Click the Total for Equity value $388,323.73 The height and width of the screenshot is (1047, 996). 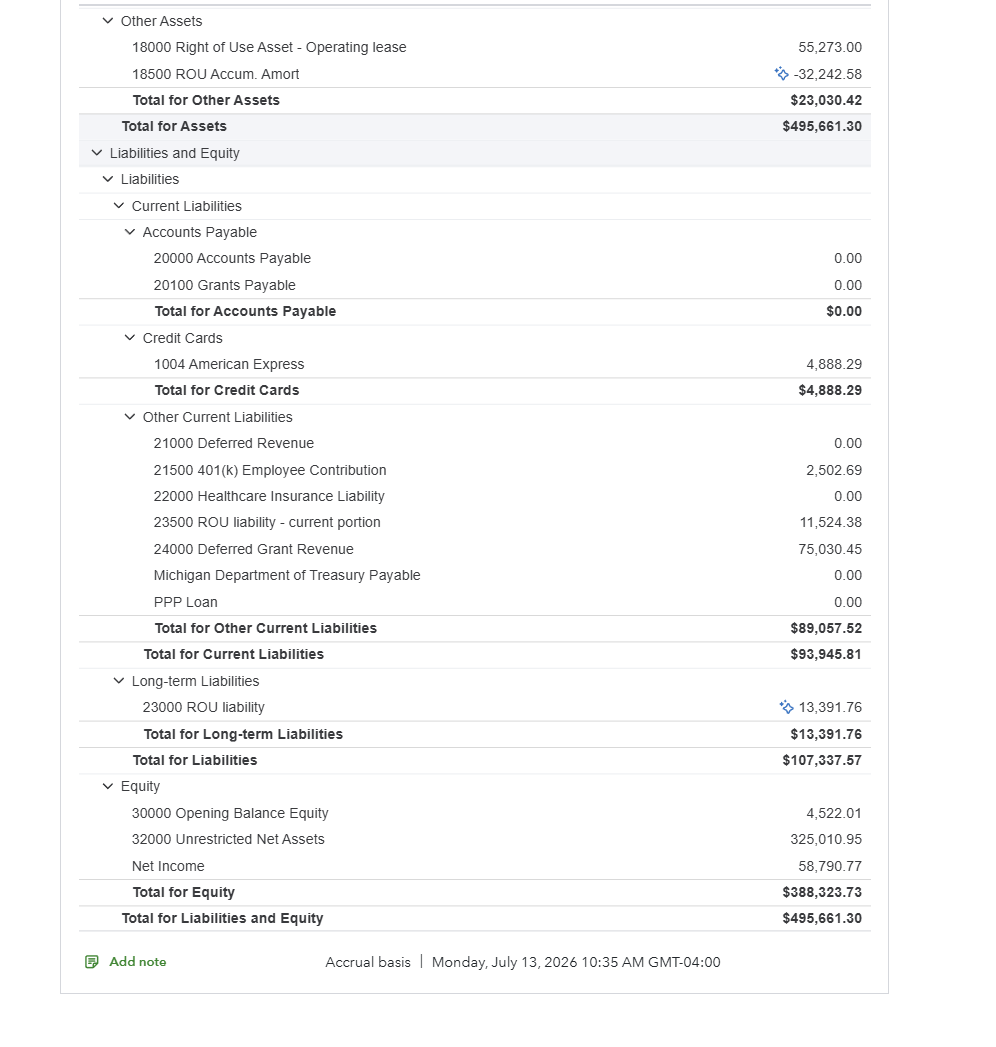tap(822, 892)
